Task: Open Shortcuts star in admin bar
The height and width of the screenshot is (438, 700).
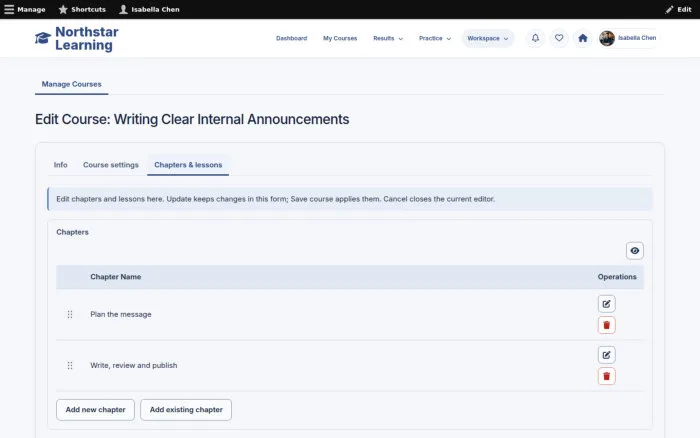Action: (x=82, y=9)
